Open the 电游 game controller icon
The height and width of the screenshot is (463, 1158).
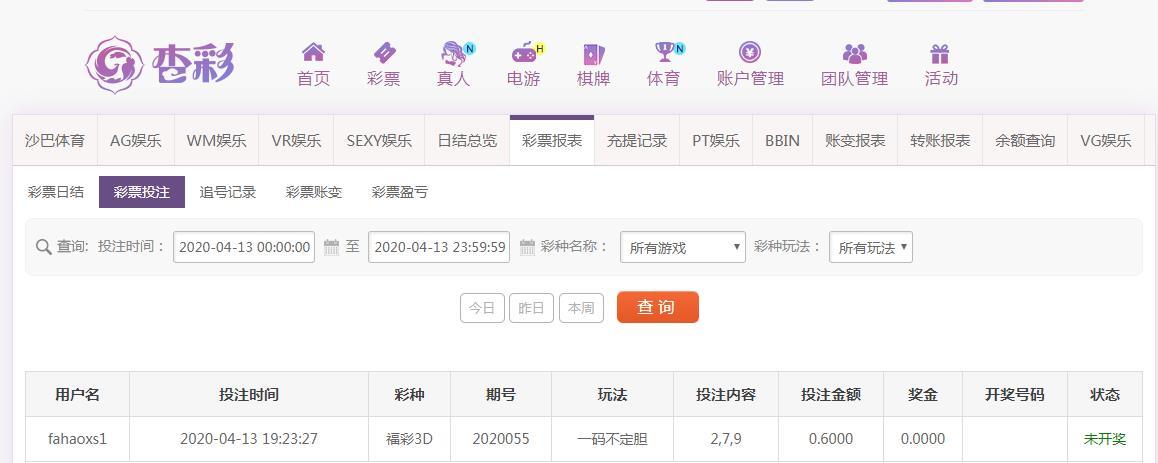[524, 52]
